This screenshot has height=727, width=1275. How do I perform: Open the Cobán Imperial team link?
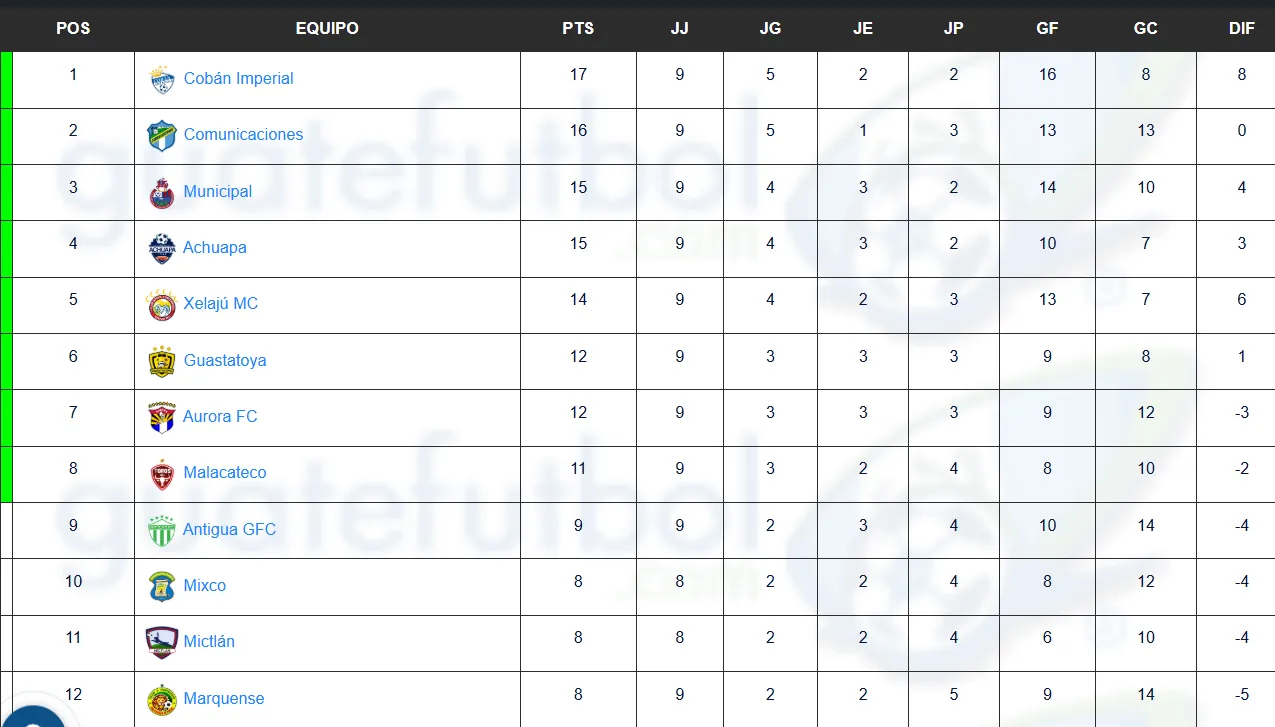coord(238,79)
